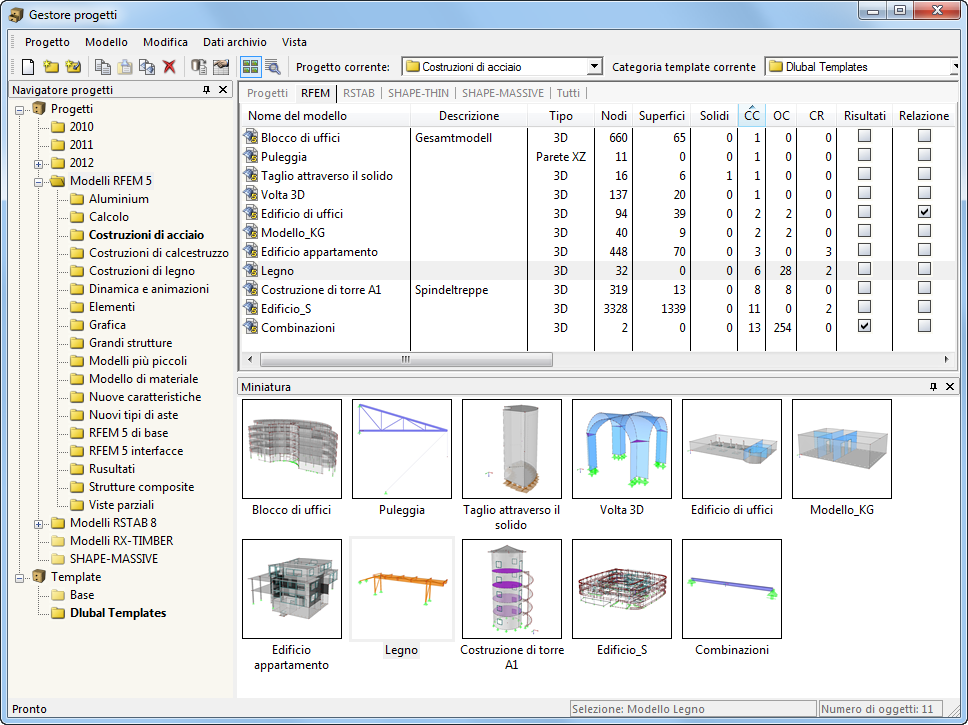Click the model icon beside Legno row

click(251, 270)
